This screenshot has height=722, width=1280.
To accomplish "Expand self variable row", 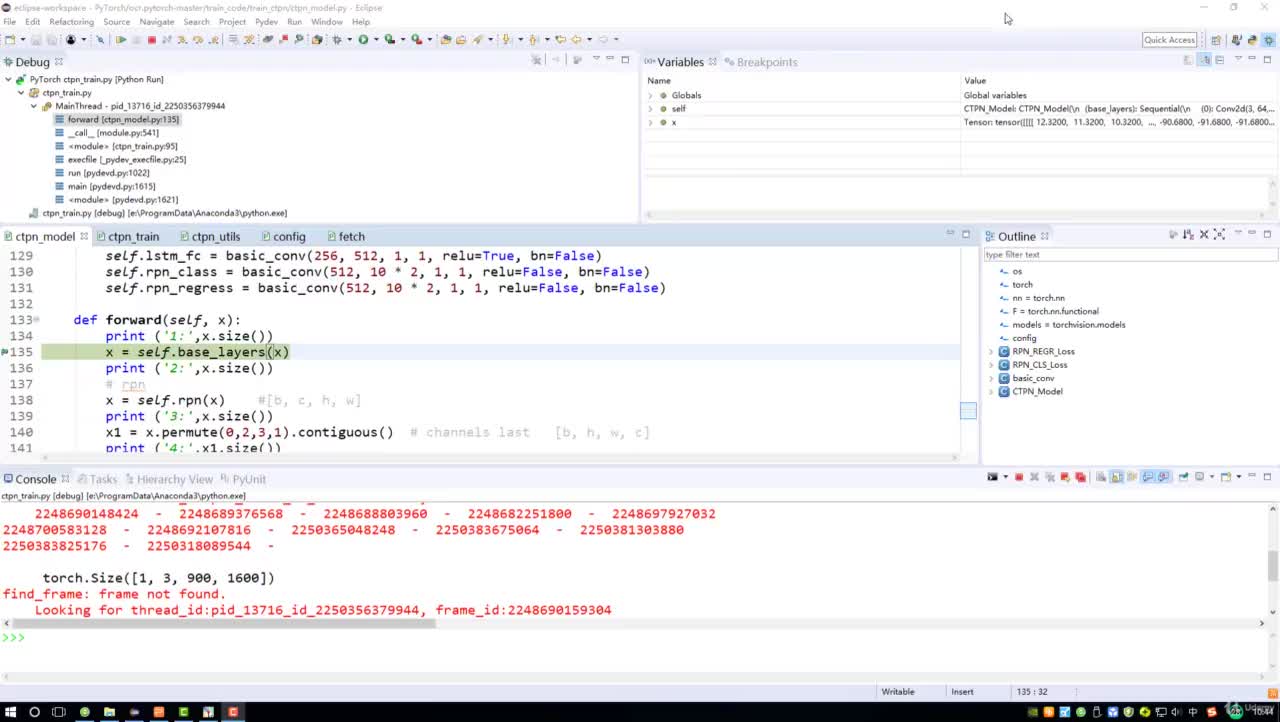I will click(650, 109).
